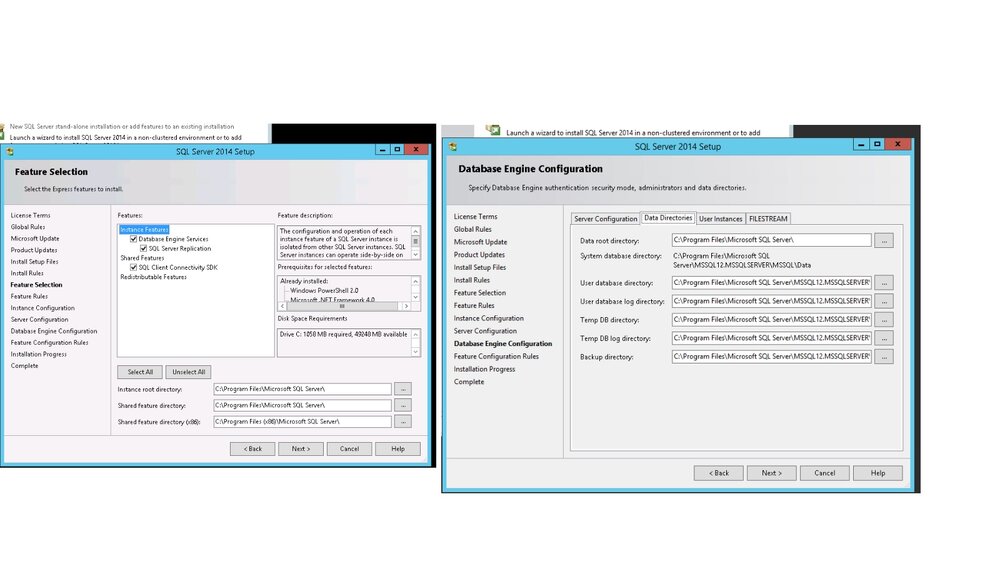The height and width of the screenshot is (562, 1000).
Task: Edit the Shared feature directory field
Action: [302, 405]
